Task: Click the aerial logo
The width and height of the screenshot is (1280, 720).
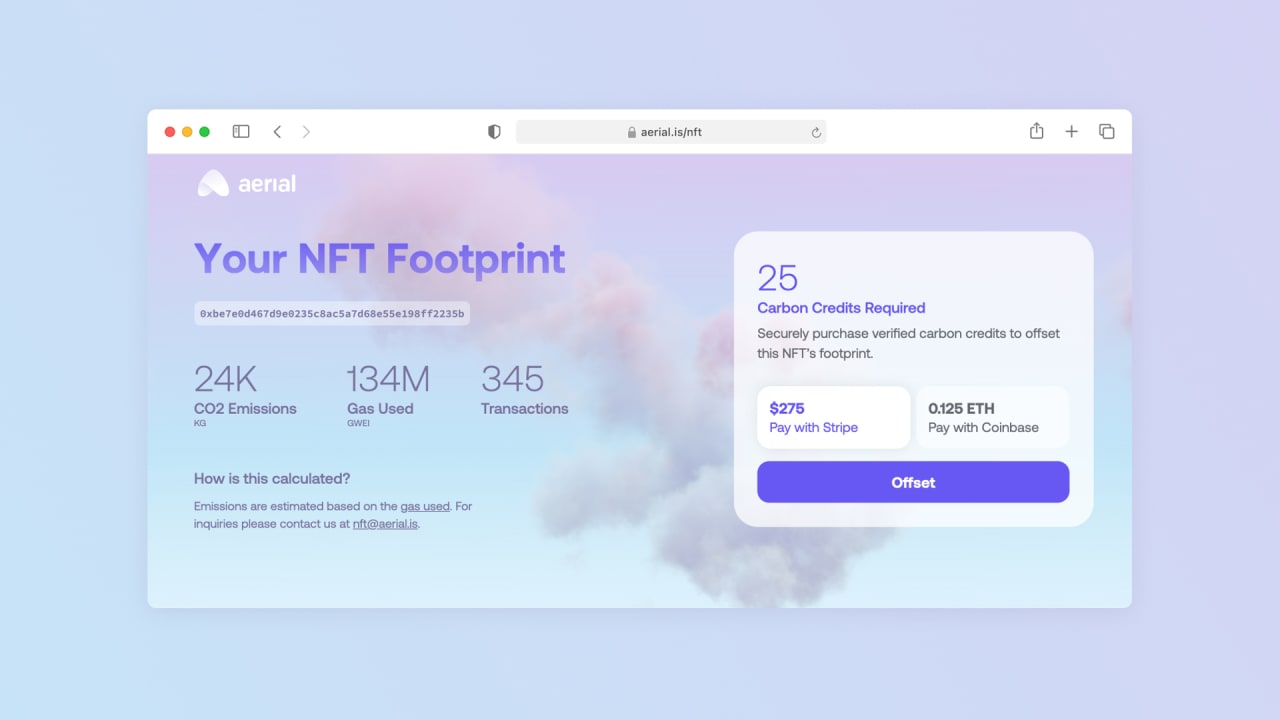Action: (246, 183)
